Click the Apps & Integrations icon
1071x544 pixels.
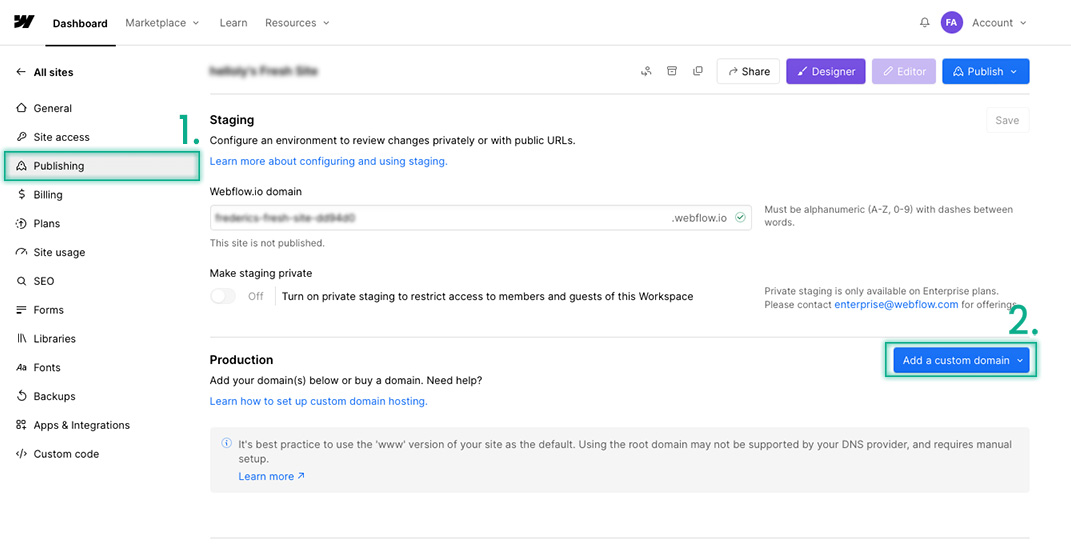pyautogui.click(x=20, y=425)
